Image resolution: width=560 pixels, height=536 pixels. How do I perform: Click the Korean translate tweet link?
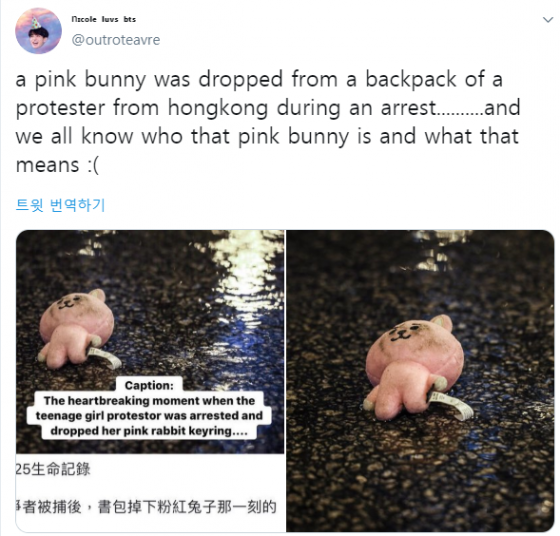60,205
